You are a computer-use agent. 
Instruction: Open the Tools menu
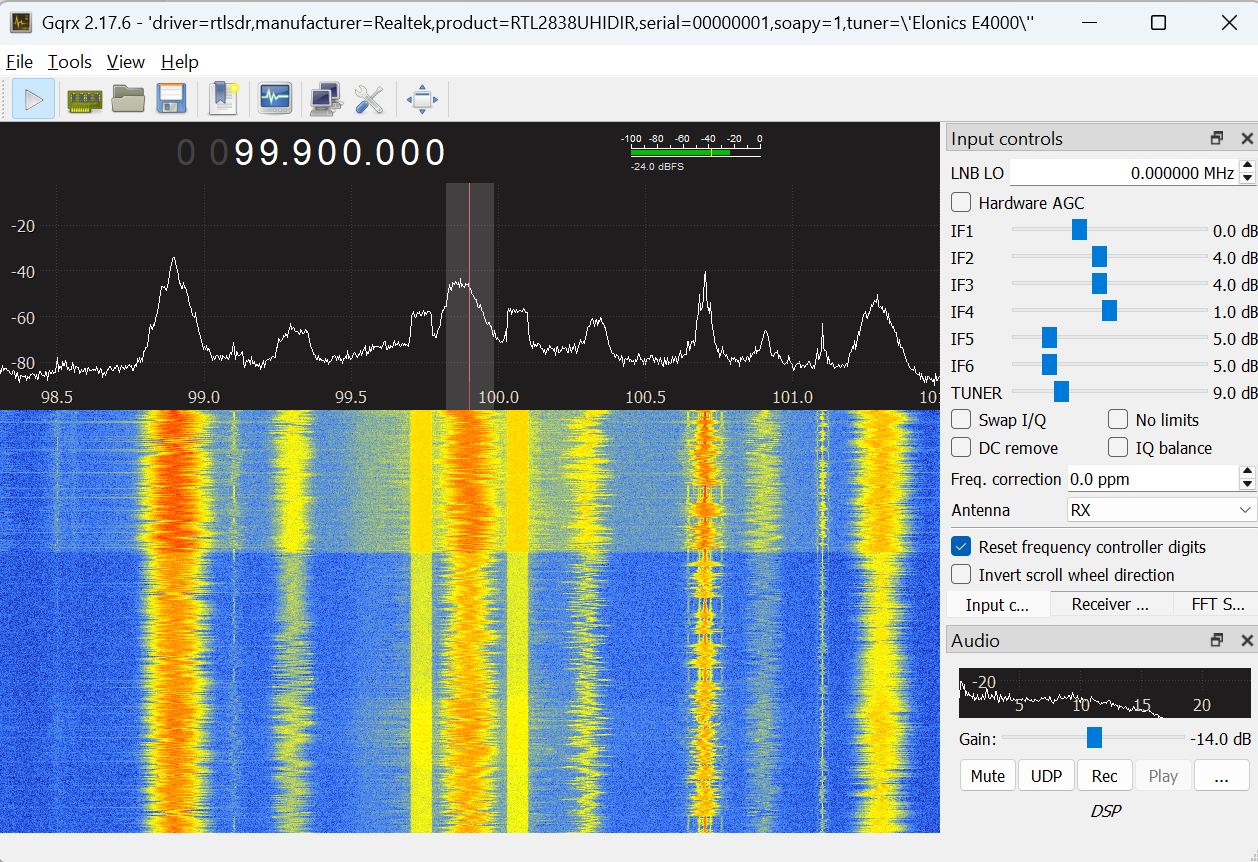(70, 62)
